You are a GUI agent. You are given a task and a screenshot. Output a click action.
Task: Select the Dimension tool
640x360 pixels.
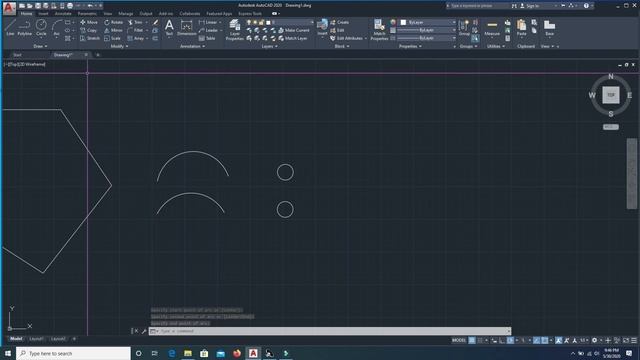(x=187, y=28)
